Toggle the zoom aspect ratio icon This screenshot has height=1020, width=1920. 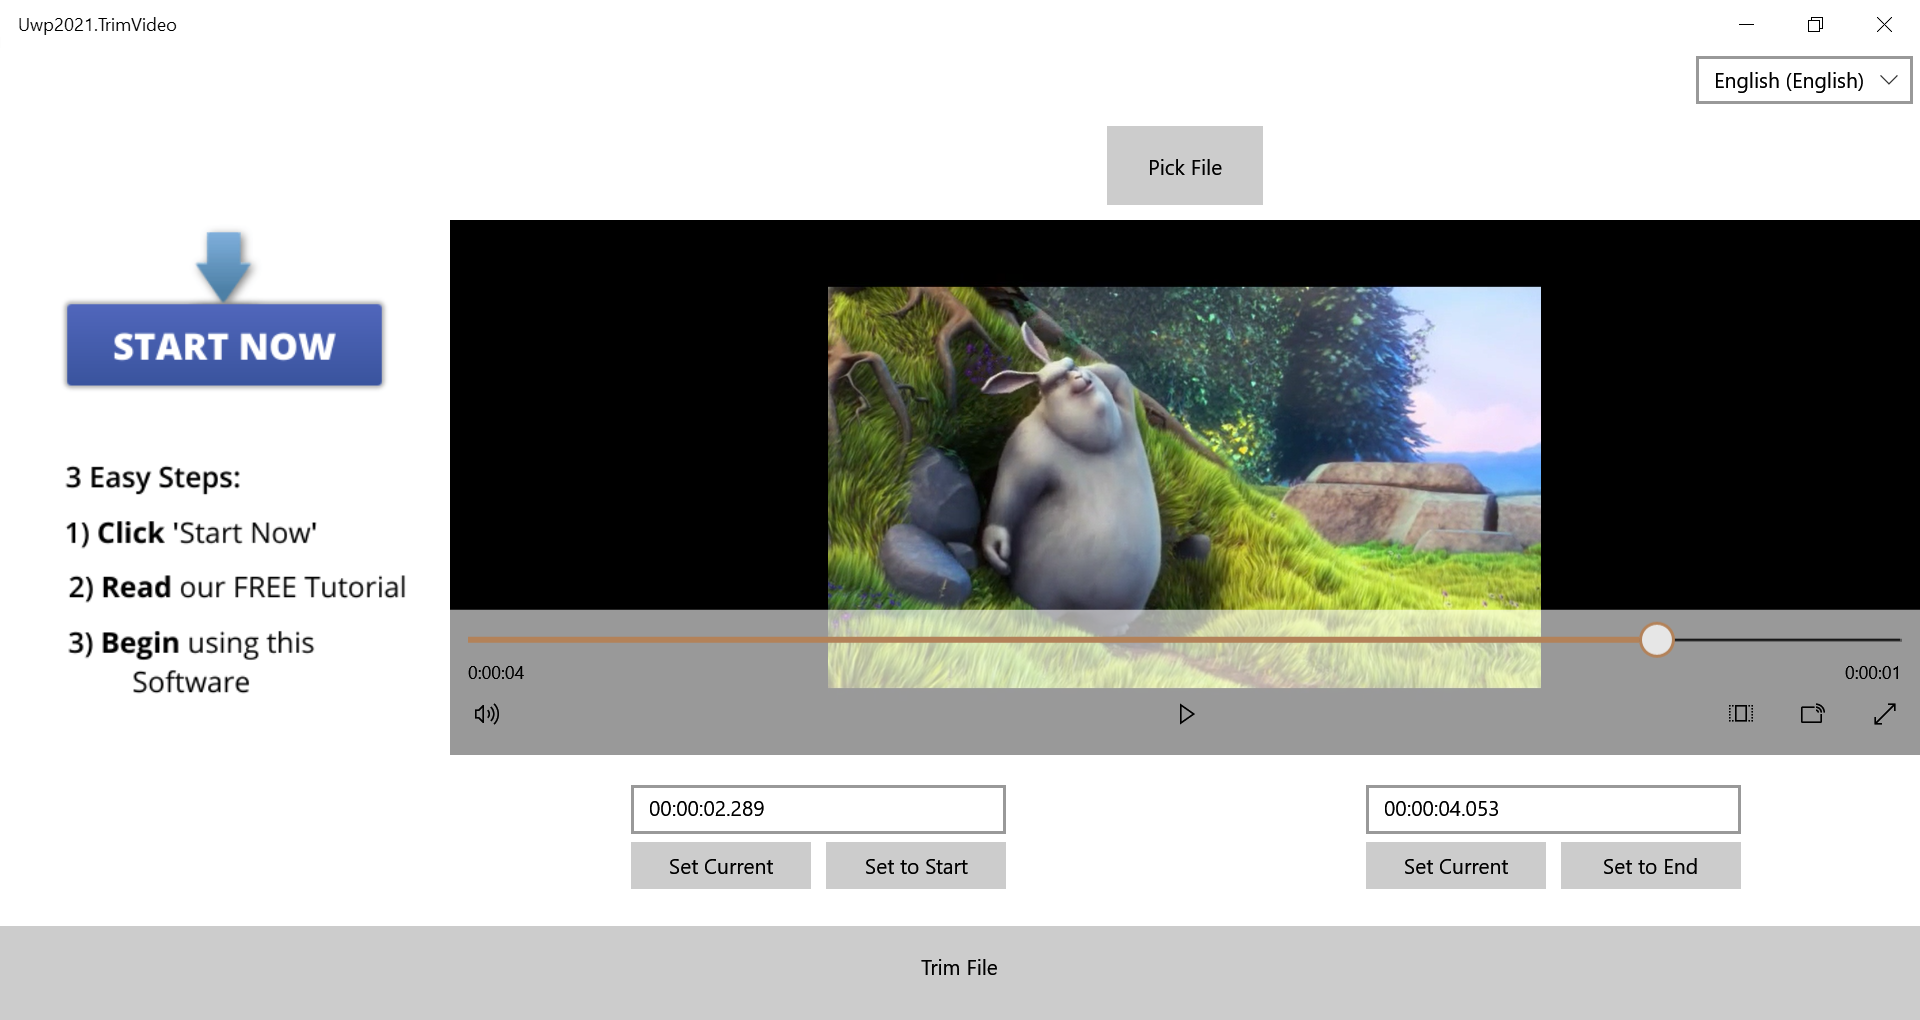(1740, 714)
